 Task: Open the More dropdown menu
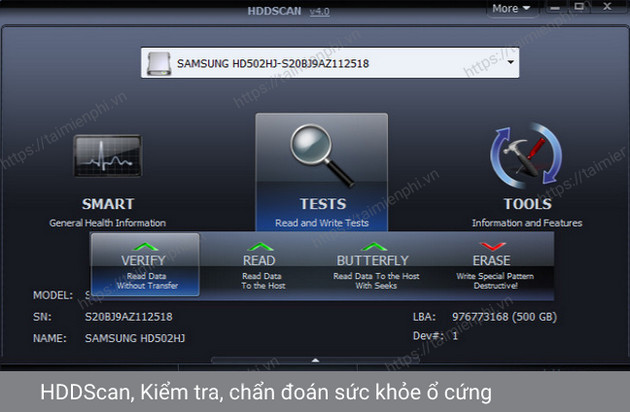511,8
